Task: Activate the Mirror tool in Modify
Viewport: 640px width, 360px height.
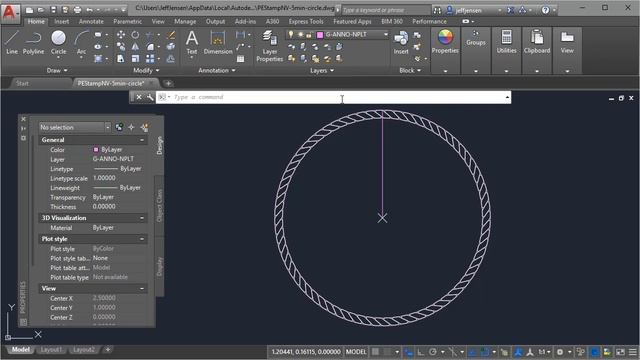Action: [135, 47]
